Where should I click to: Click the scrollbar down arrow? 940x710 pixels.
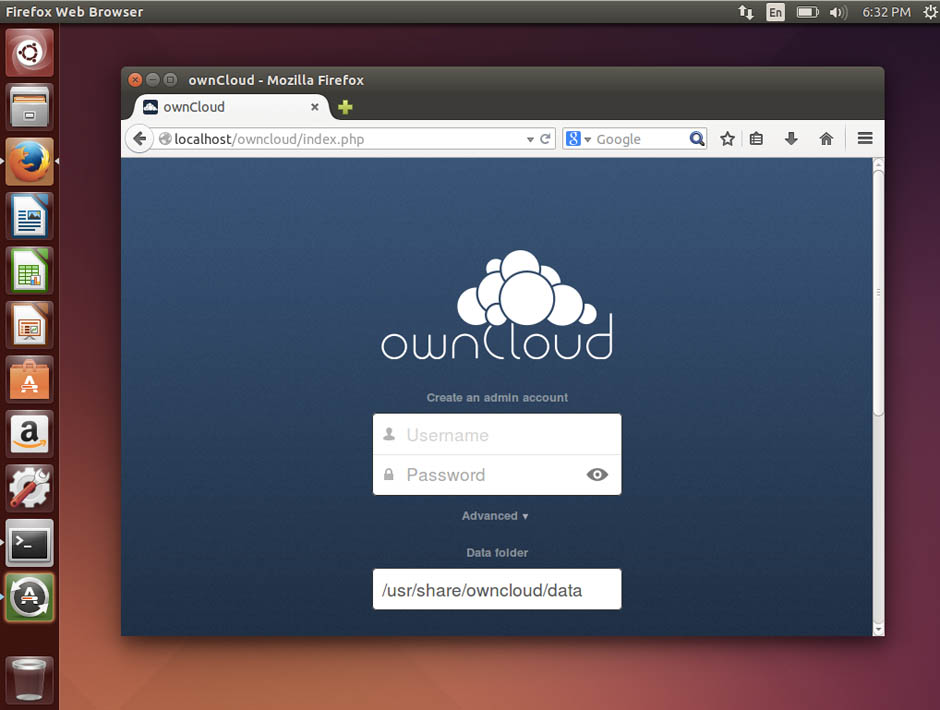pos(878,630)
